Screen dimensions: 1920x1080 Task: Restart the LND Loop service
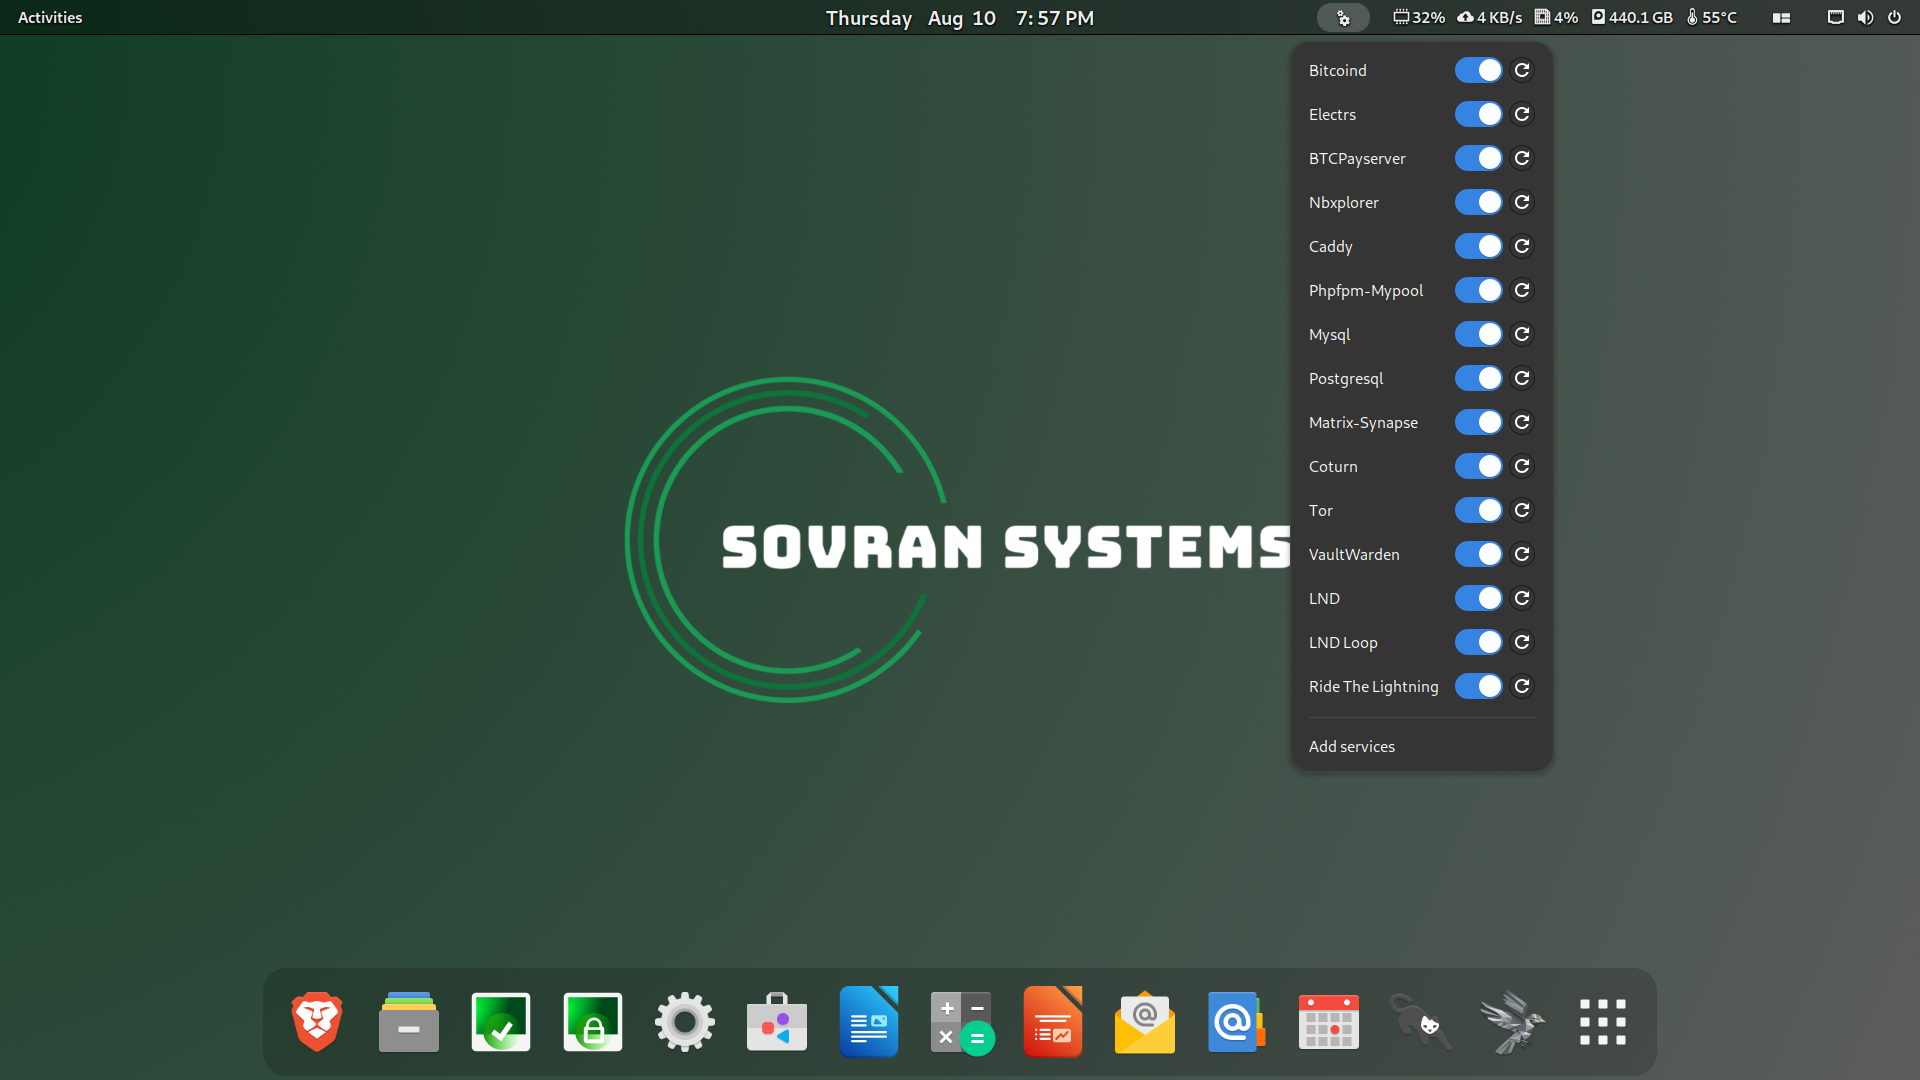1522,642
